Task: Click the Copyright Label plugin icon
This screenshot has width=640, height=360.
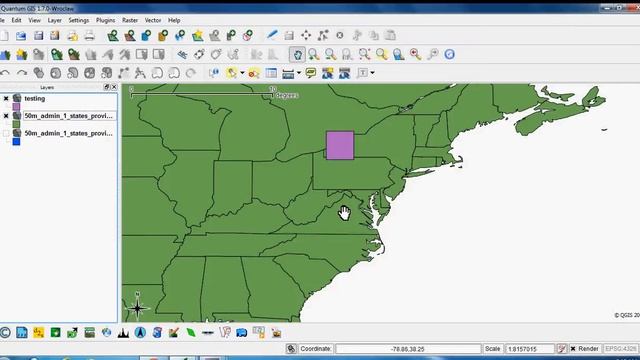Action: click(5, 333)
